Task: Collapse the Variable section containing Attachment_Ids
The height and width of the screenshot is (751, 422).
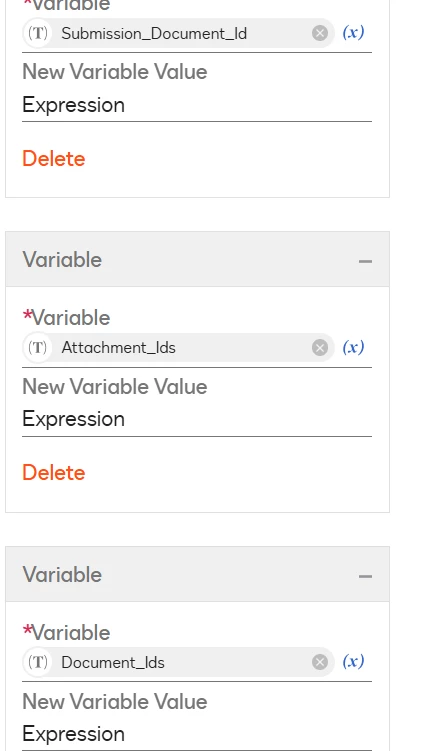Action: [365, 261]
